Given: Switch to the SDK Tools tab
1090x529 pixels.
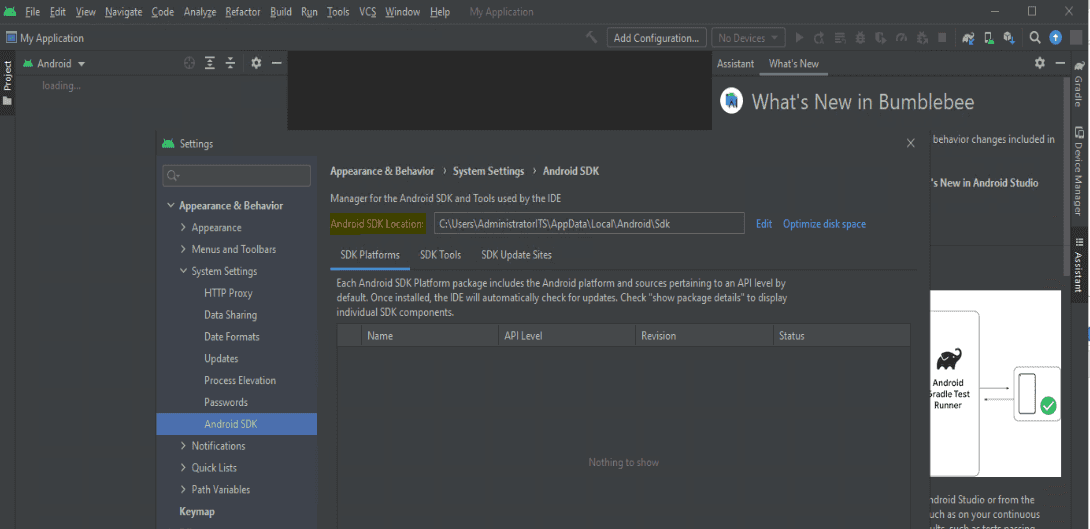Looking at the screenshot, I should coord(441,255).
